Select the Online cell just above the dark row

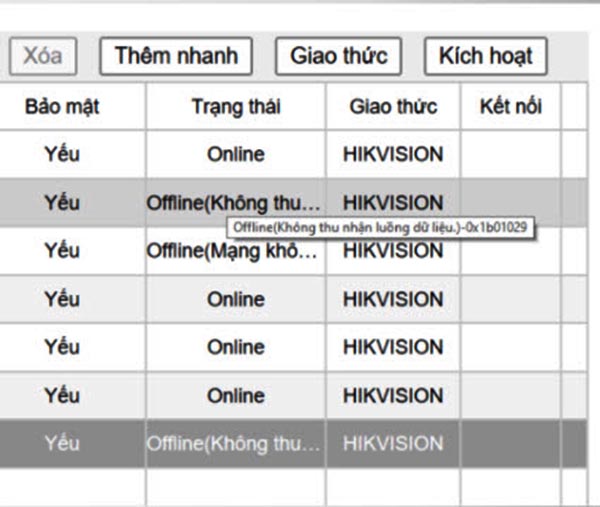pyautogui.click(x=236, y=396)
